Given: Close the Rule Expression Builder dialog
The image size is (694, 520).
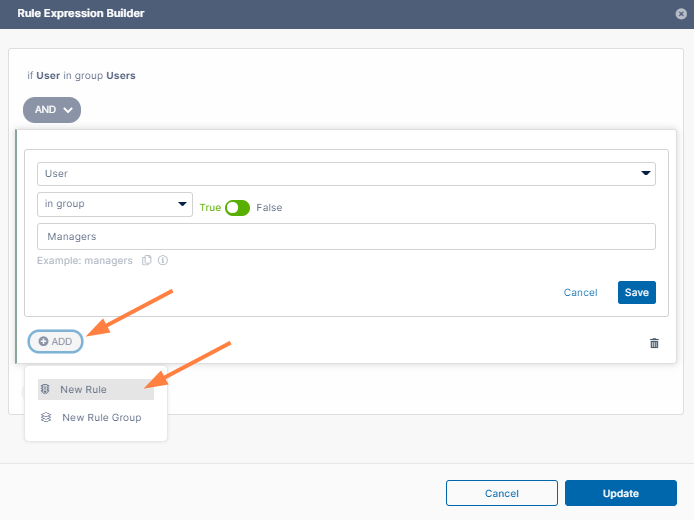Looking at the screenshot, I should point(681,14).
